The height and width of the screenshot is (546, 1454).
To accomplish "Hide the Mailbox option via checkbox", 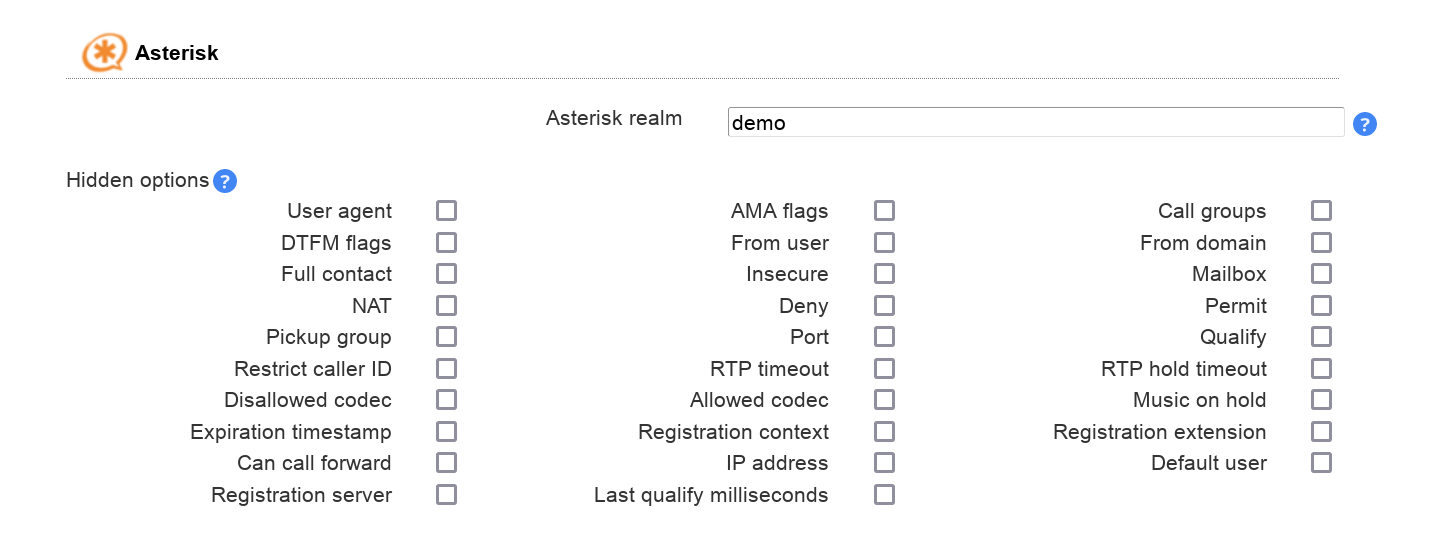I will (x=1321, y=274).
